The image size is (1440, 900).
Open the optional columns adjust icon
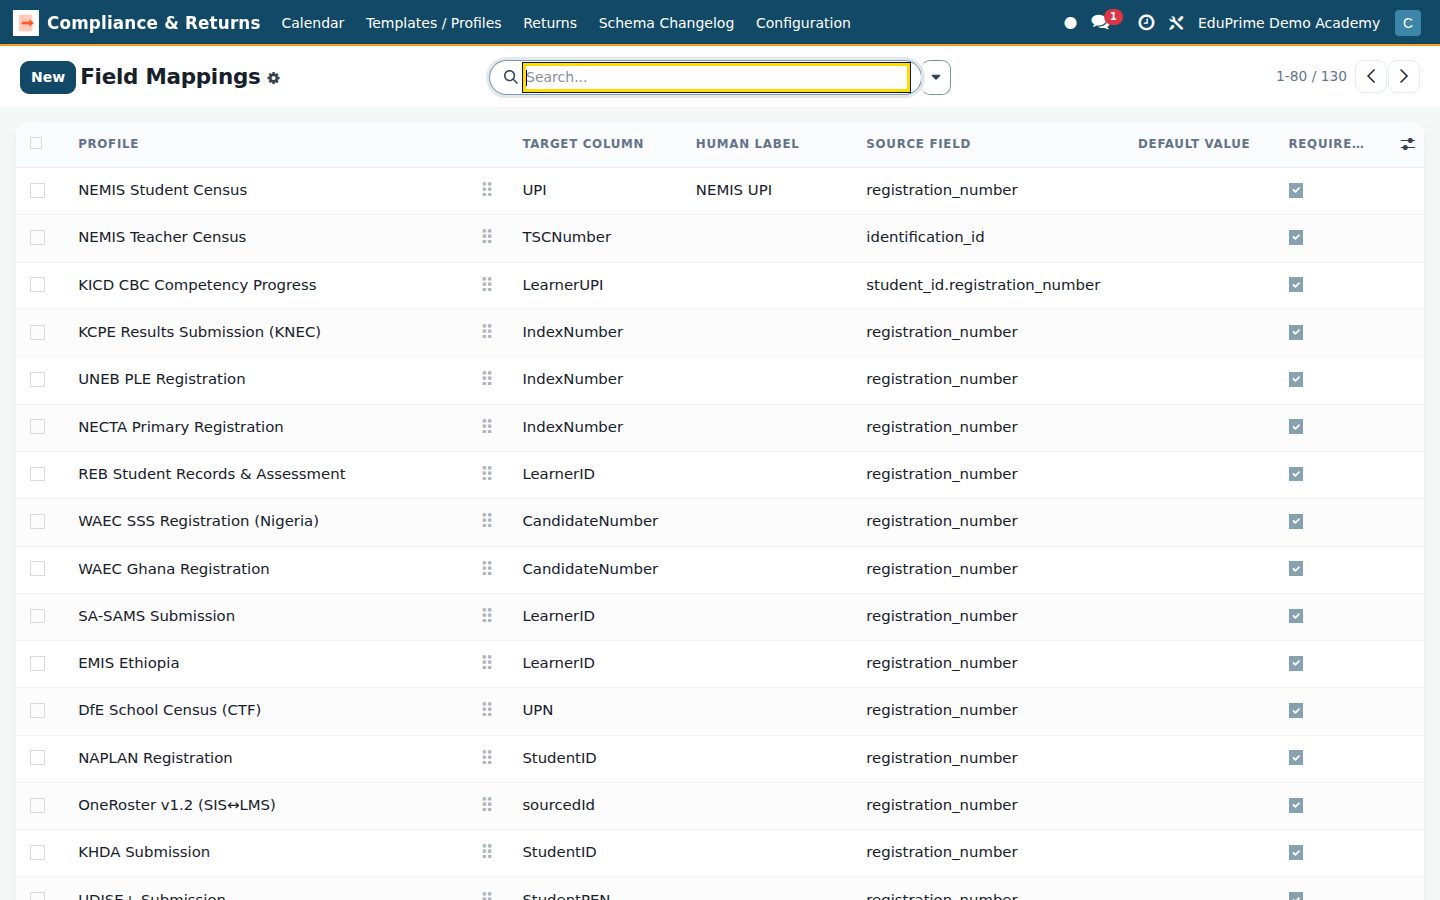click(x=1407, y=144)
